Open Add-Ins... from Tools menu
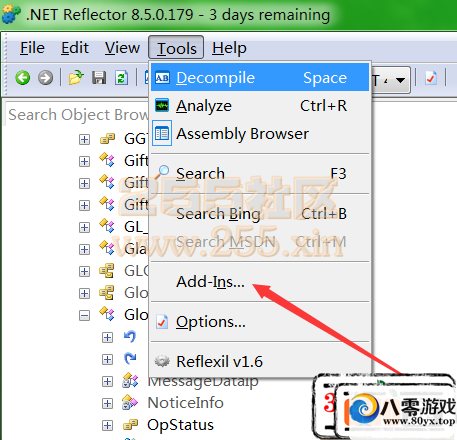Screen dimensions: 457x440 click(x=260, y=282)
